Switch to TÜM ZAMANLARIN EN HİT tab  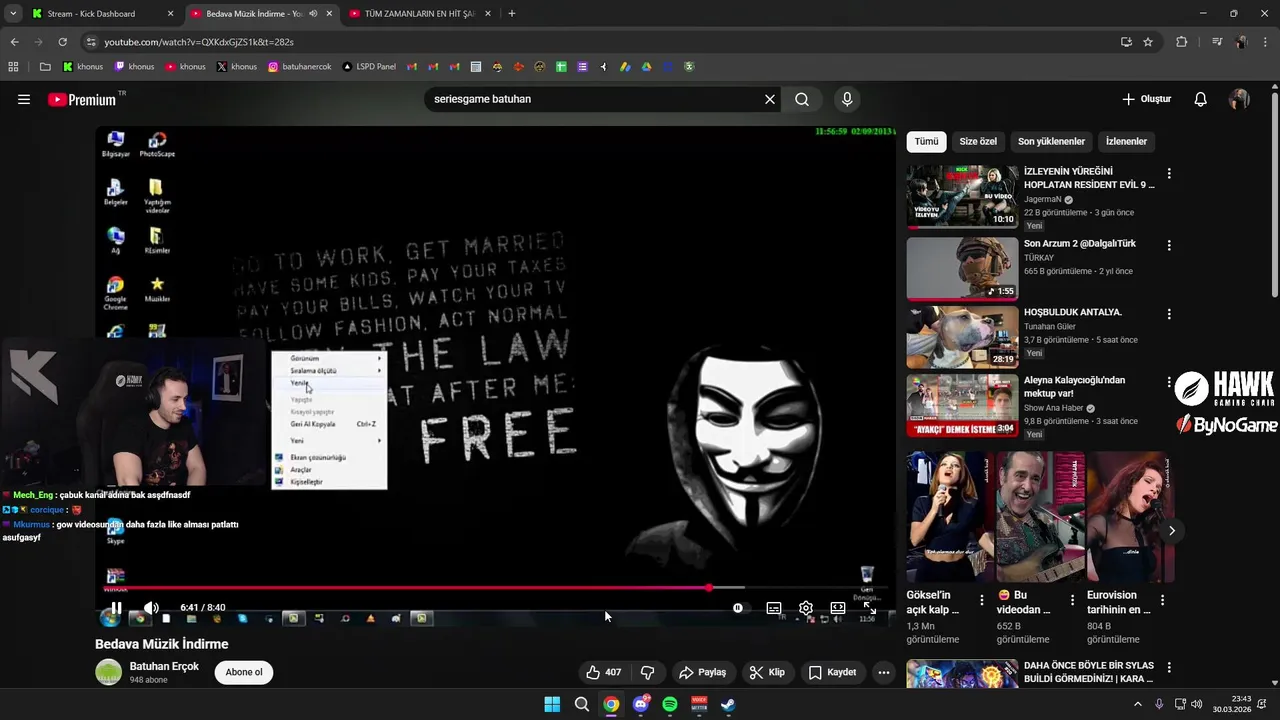coord(419,14)
